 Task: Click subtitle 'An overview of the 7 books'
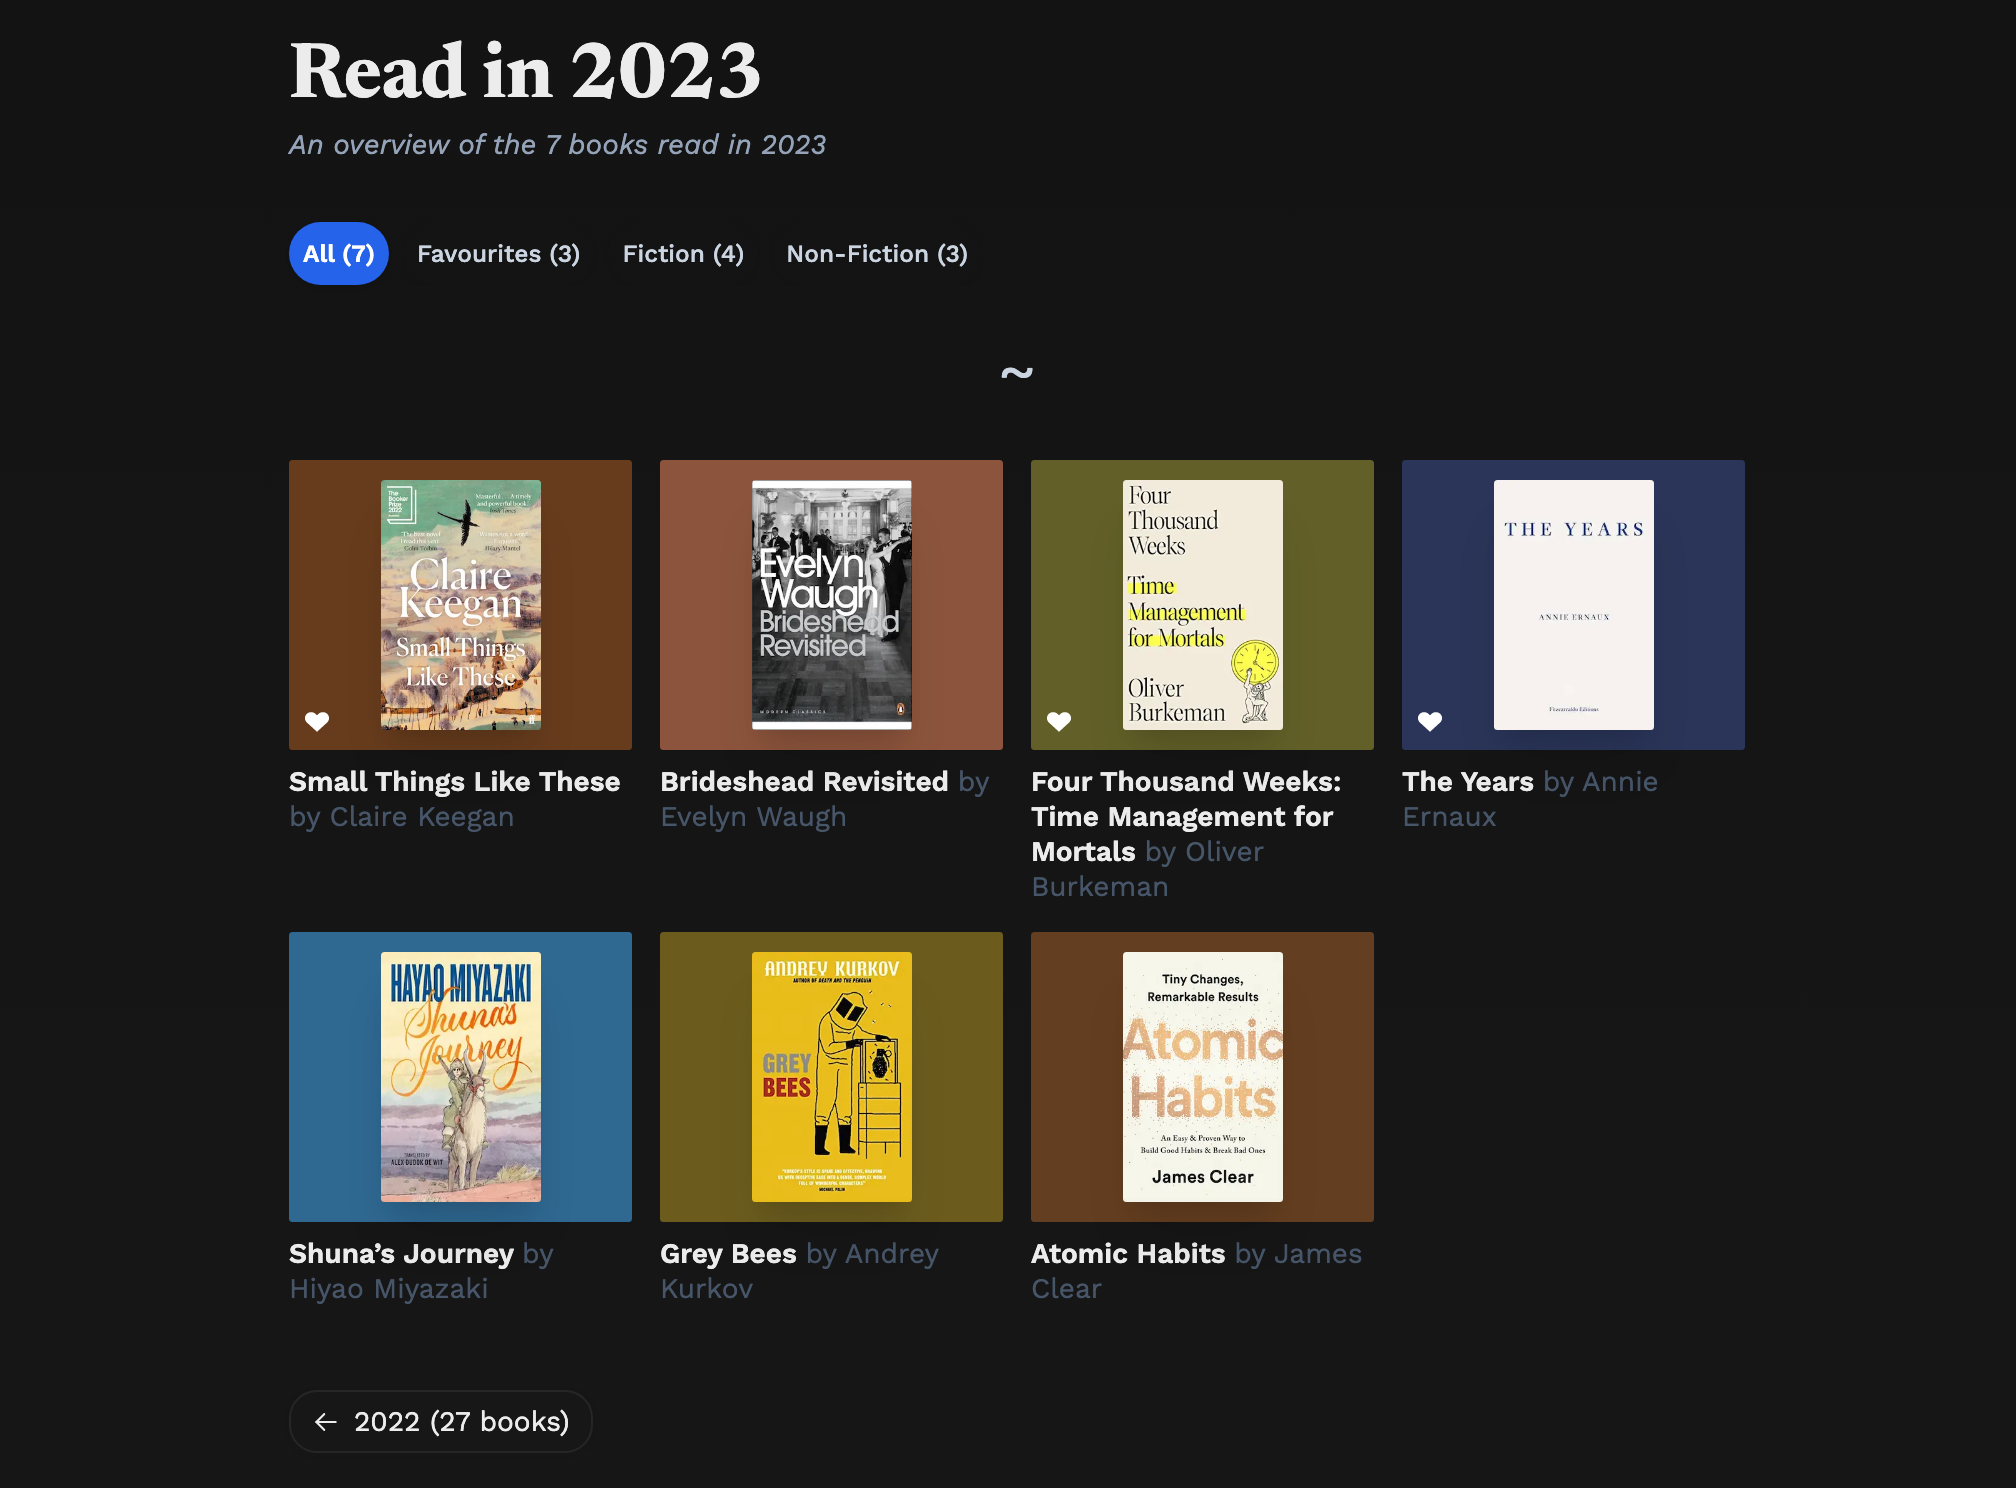[x=468, y=145]
